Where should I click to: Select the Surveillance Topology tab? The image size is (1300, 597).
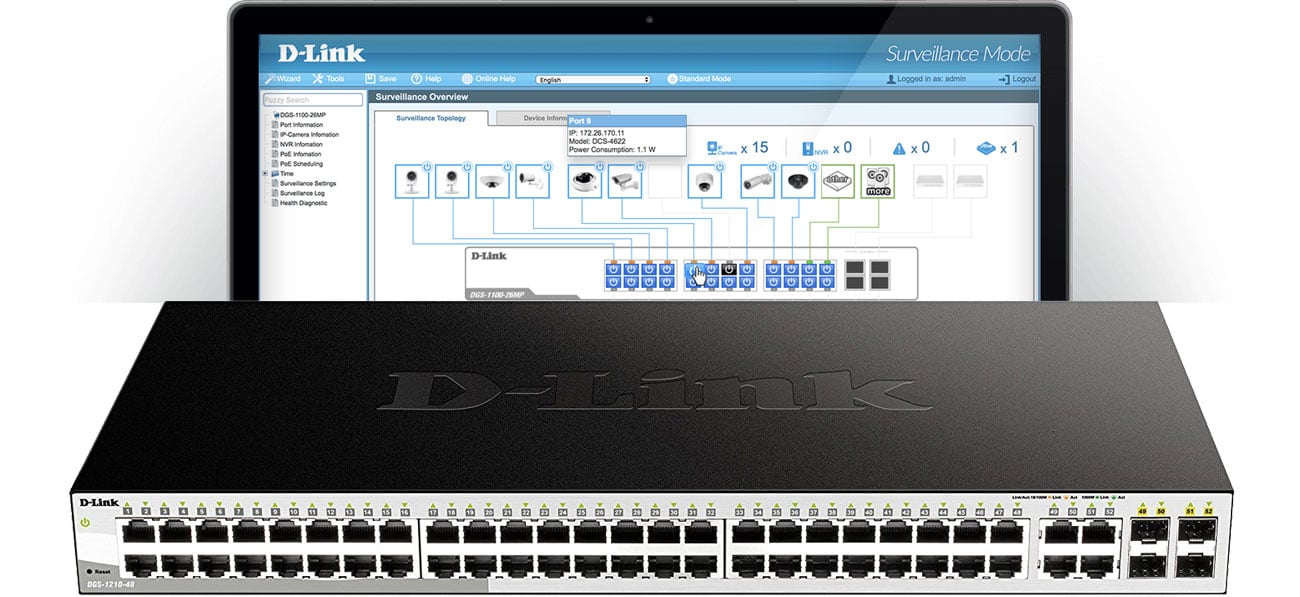[431, 118]
